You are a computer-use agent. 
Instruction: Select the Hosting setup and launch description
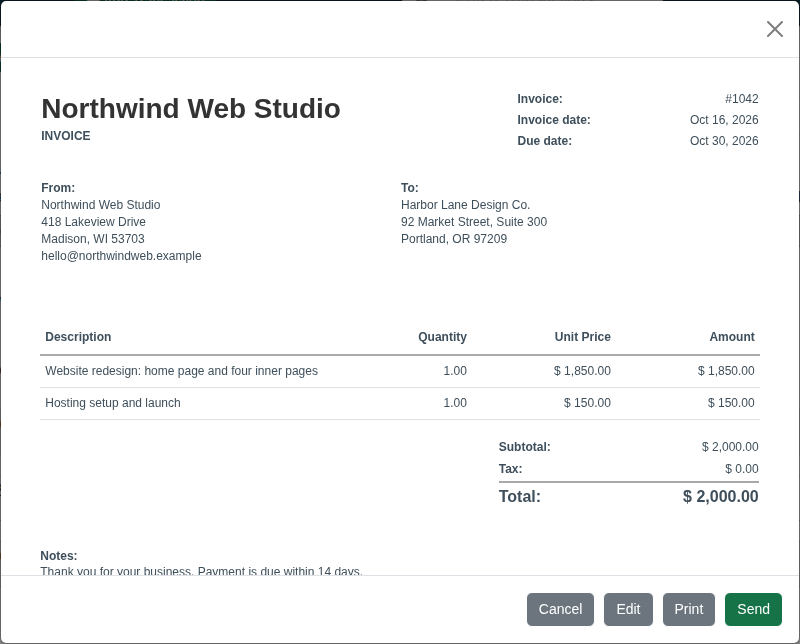(113, 403)
